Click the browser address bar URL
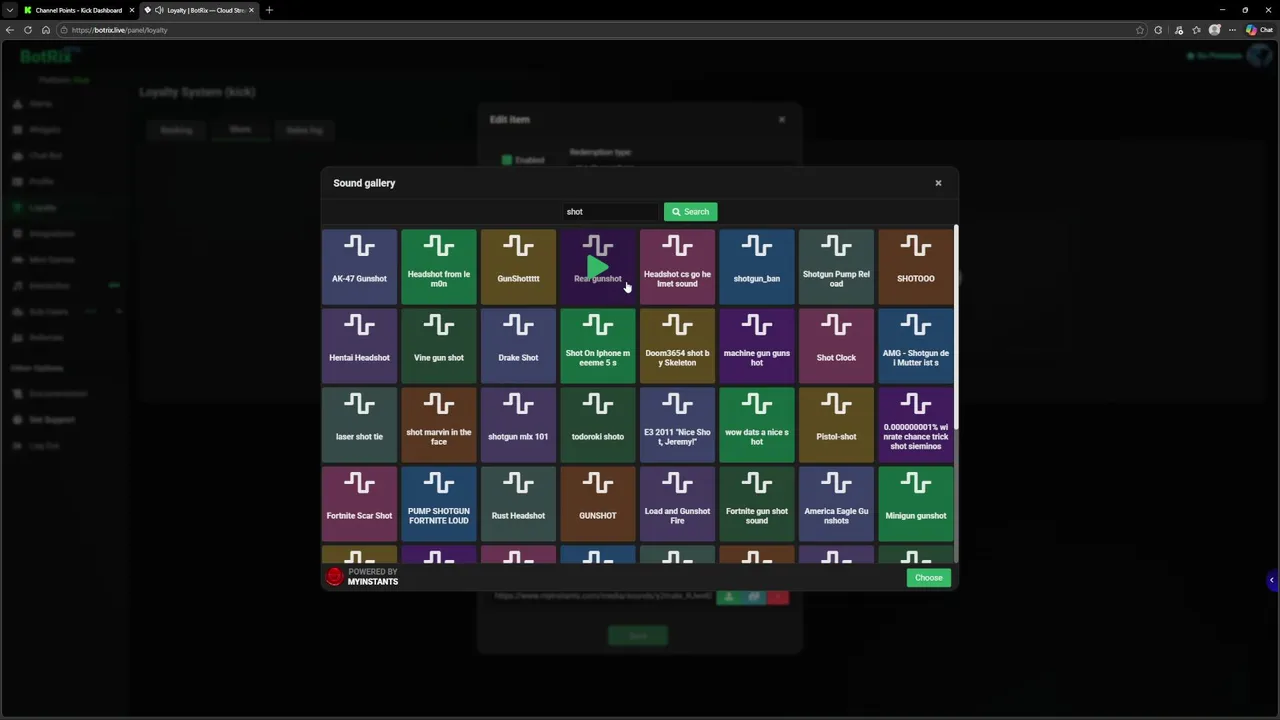 coord(119,30)
